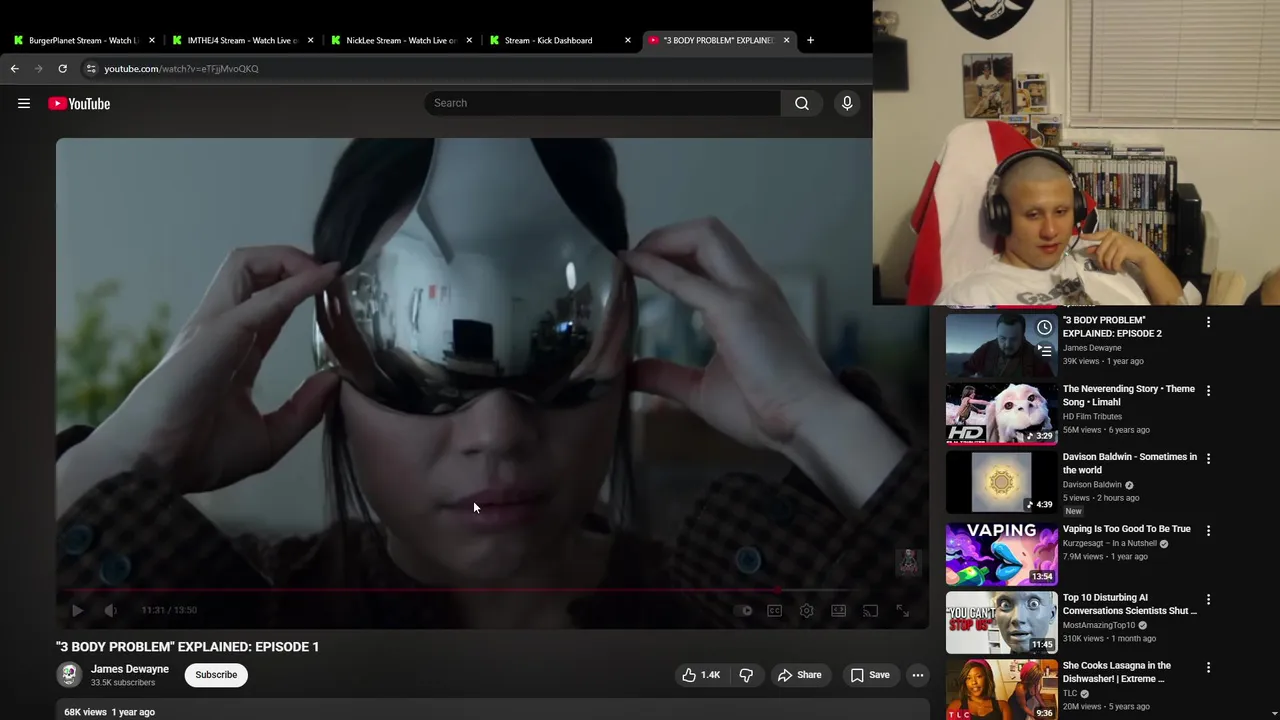Open options menu for Neverending Story video
The height and width of the screenshot is (720, 1280).
point(1208,390)
